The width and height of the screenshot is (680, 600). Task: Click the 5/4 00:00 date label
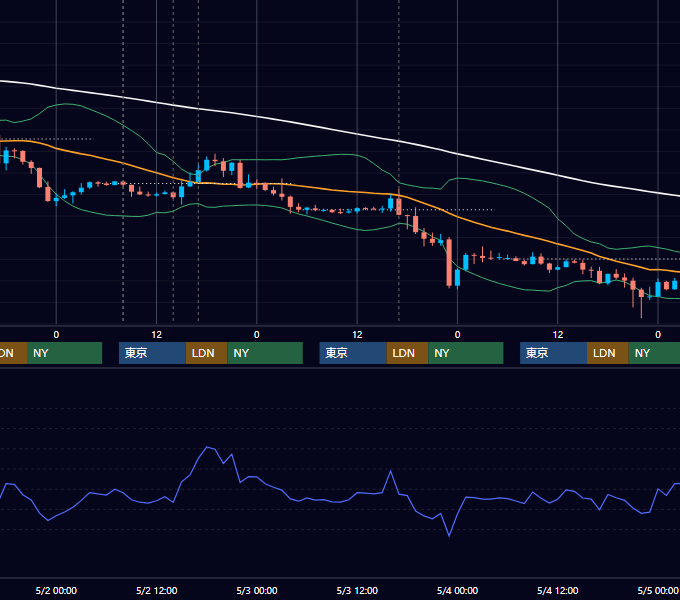tap(457, 590)
